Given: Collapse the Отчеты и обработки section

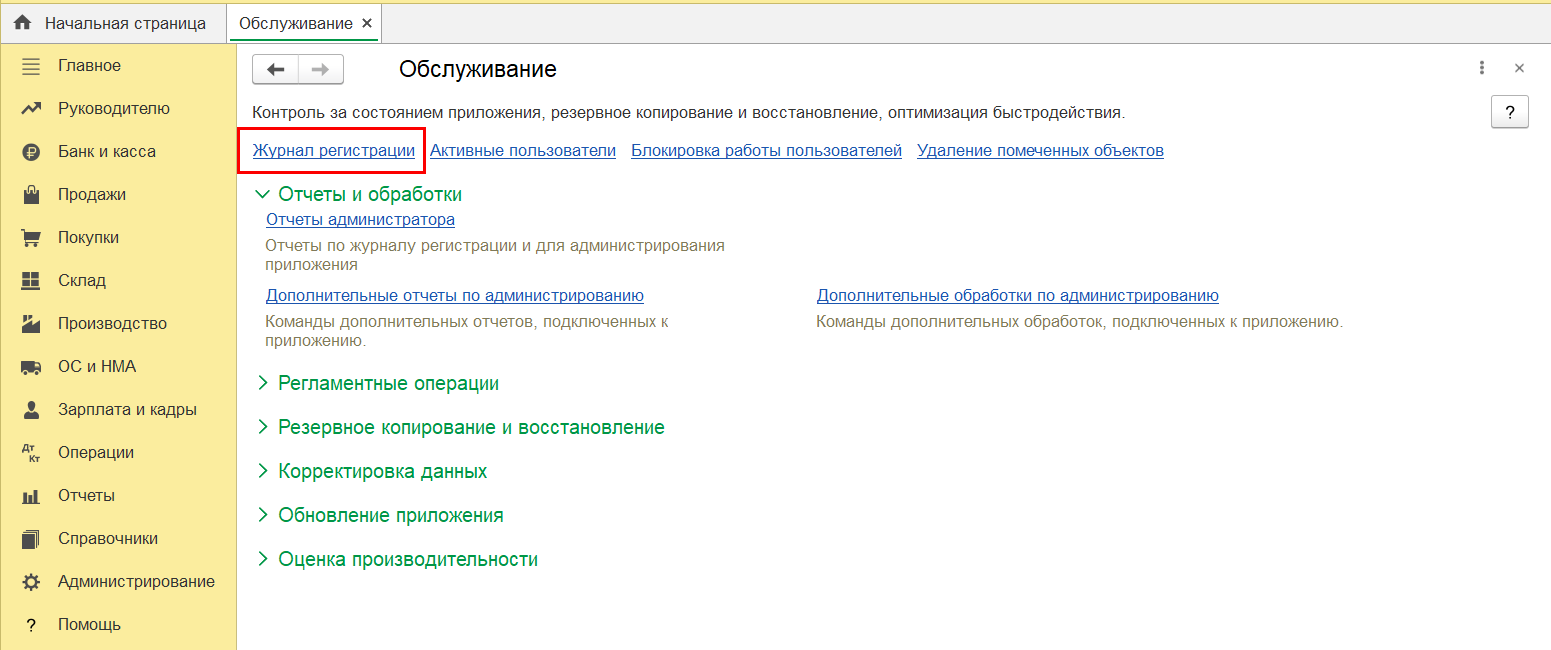Looking at the screenshot, I should click(x=263, y=195).
